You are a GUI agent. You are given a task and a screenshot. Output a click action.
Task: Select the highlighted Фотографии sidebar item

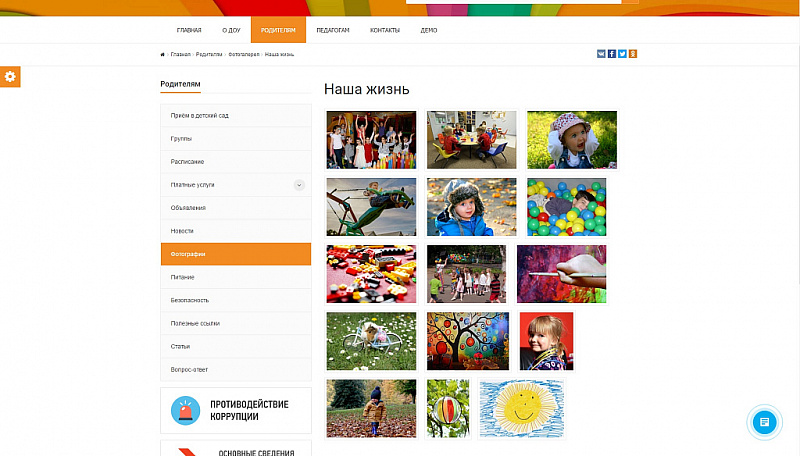tap(236, 254)
